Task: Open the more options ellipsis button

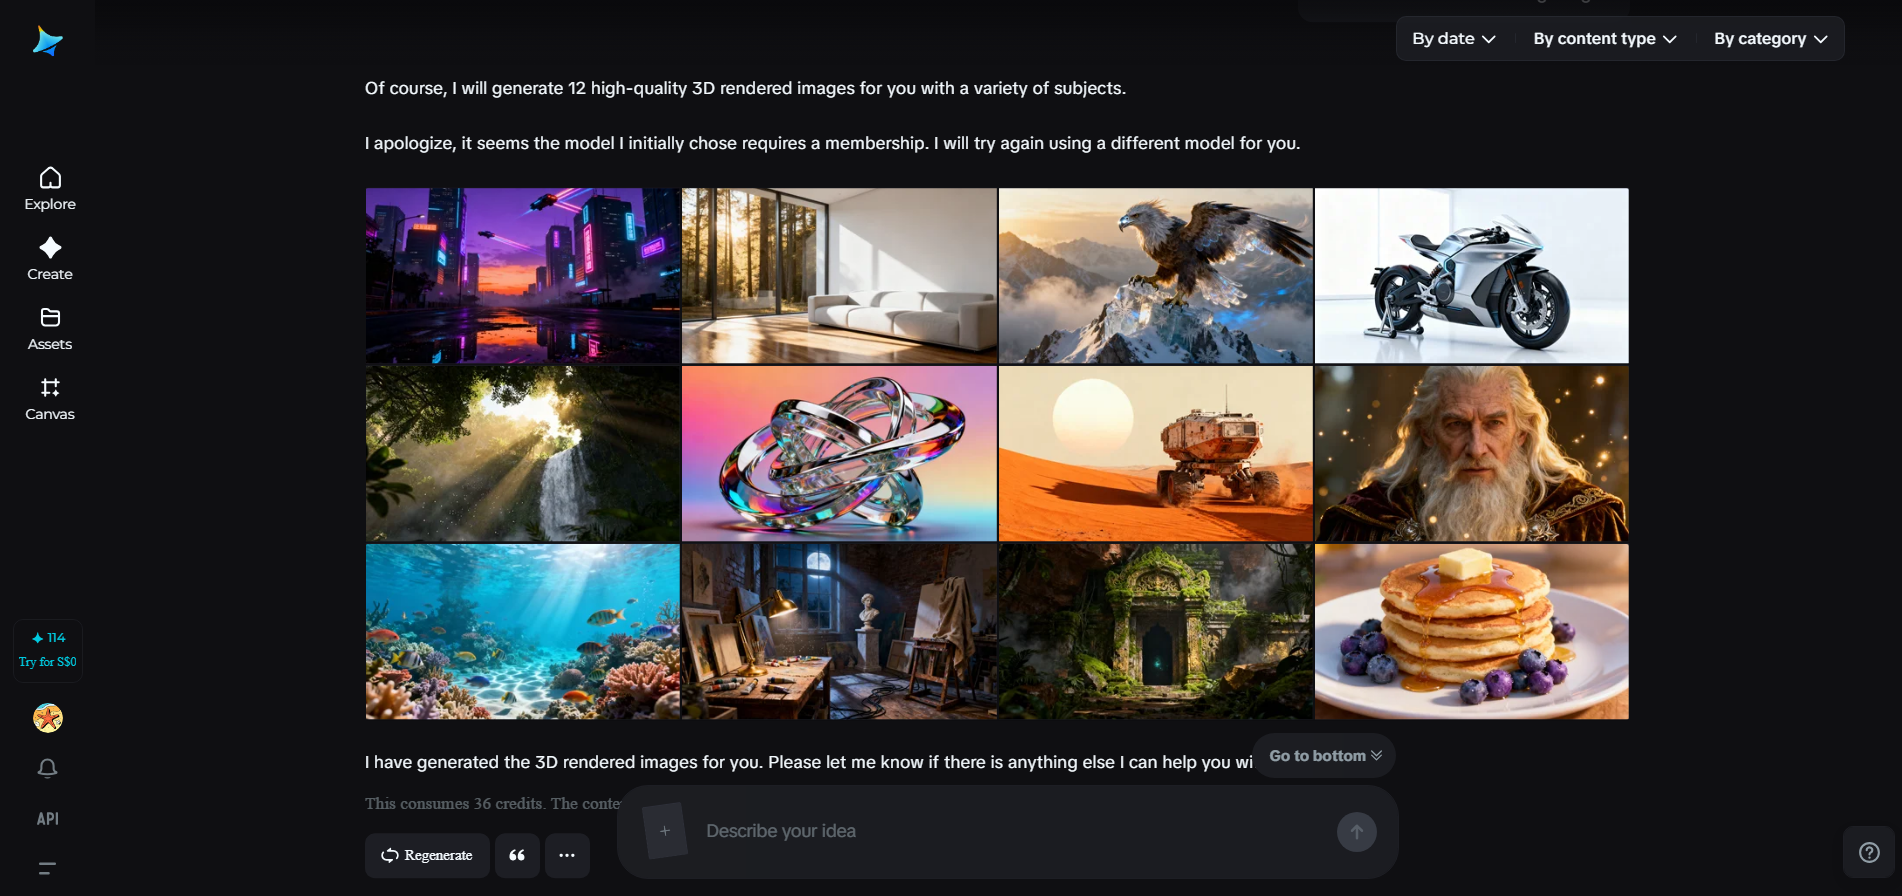Action: pyautogui.click(x=567, y=855)
